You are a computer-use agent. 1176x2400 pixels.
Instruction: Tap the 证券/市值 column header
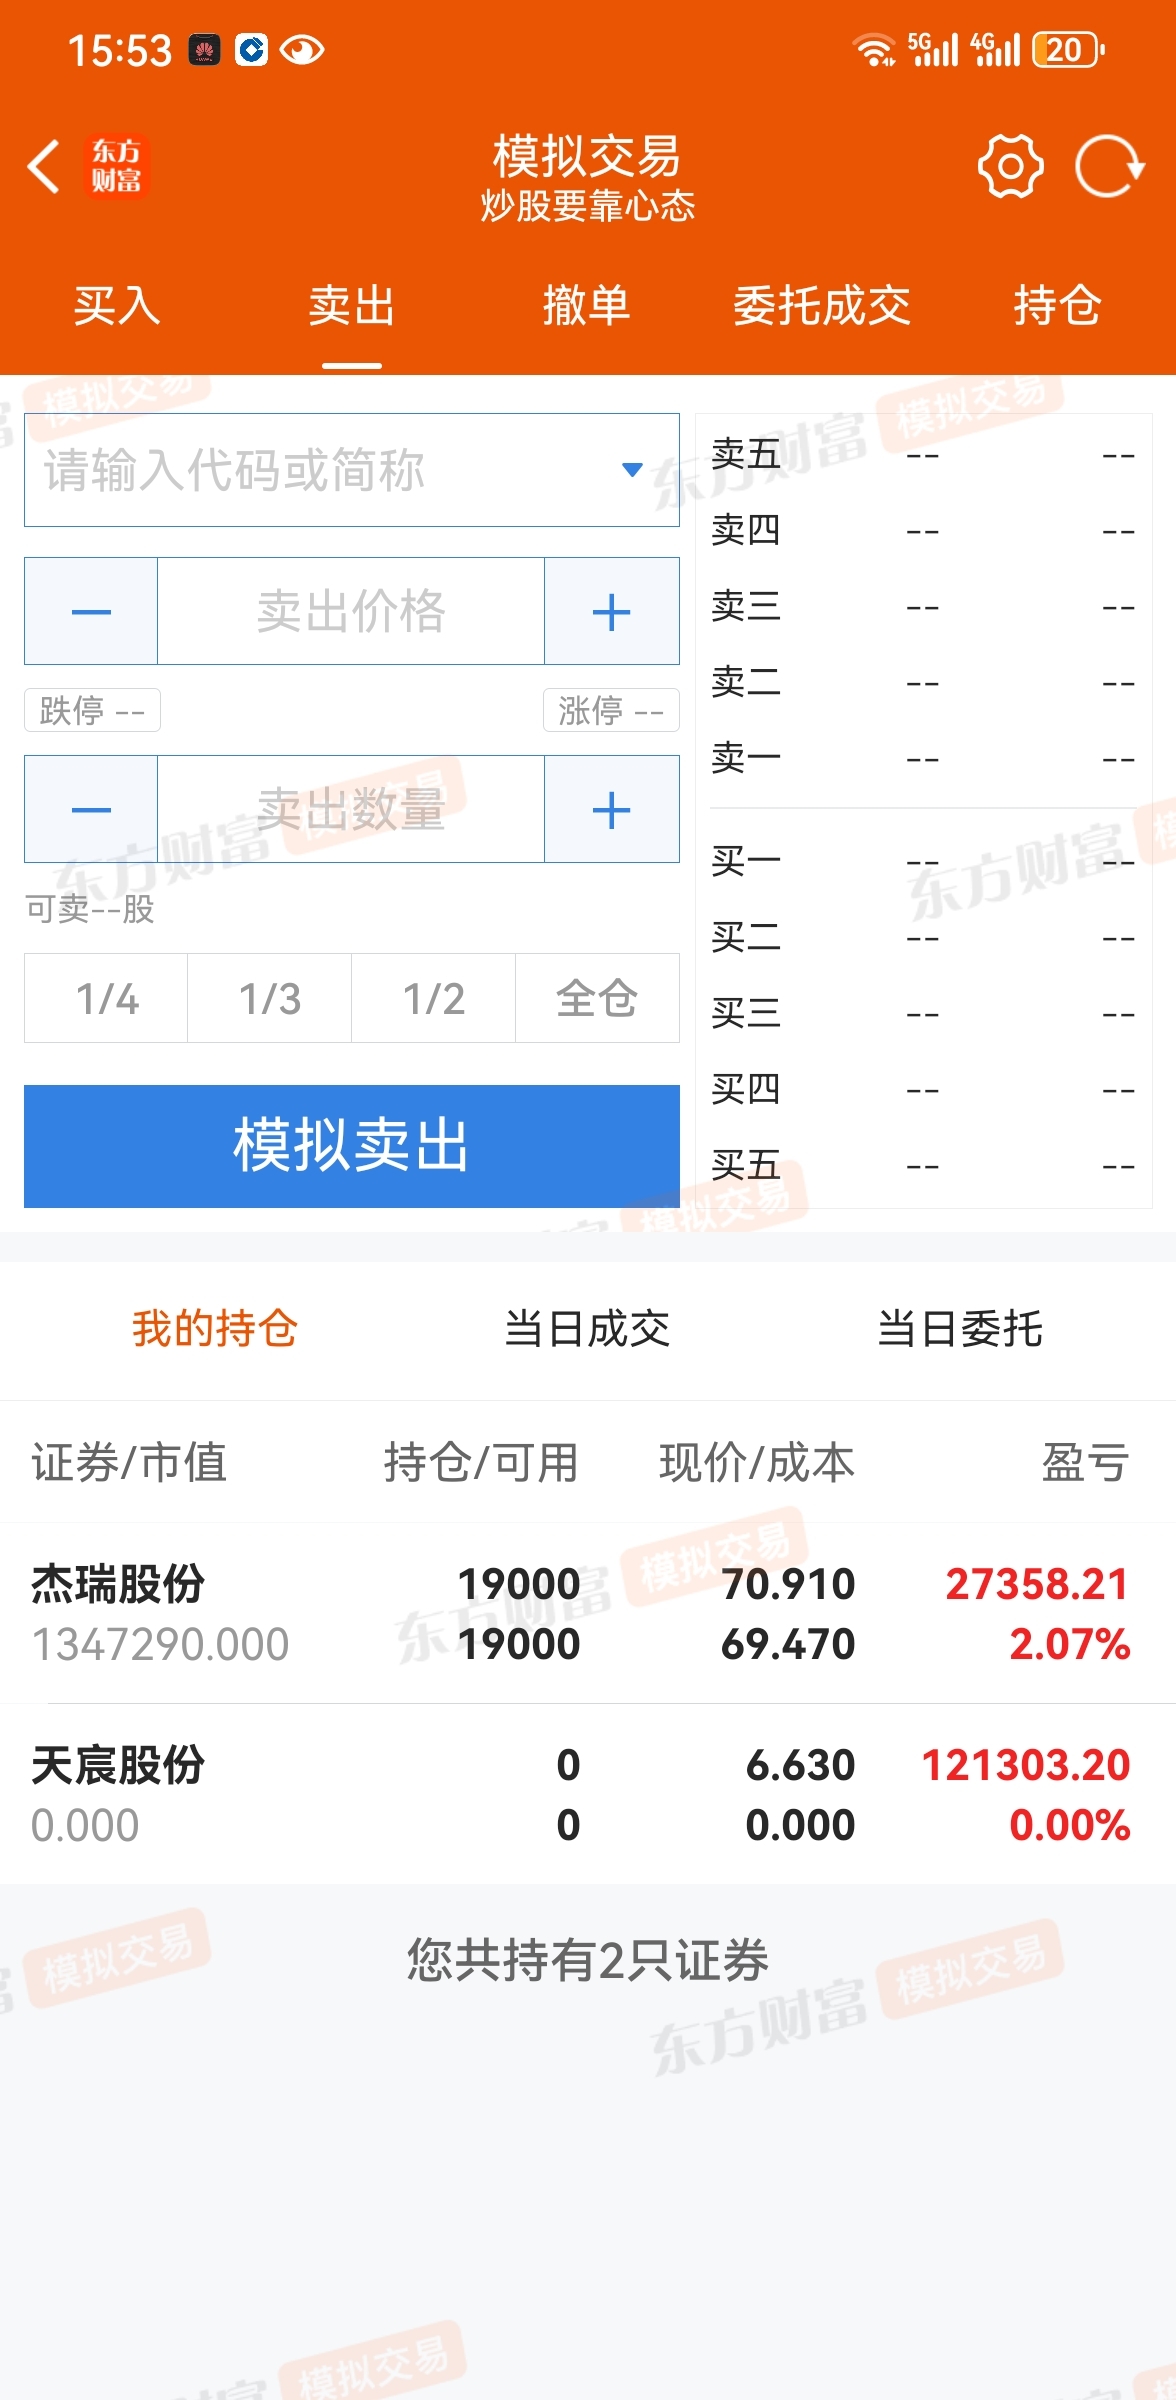pyautogui.click(x=130, y=1462)
